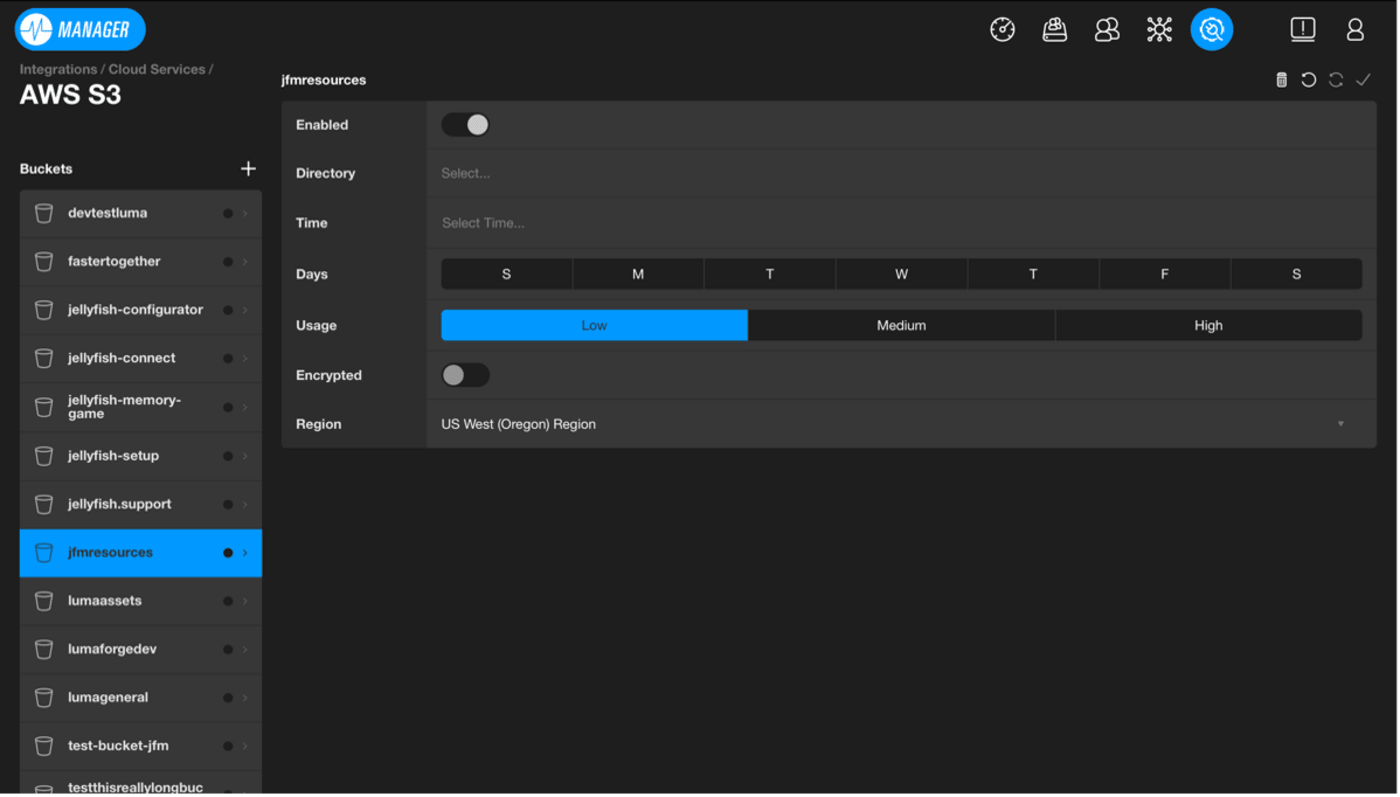
Task: Open the Directory select dropdown
Action: point(900,173)
